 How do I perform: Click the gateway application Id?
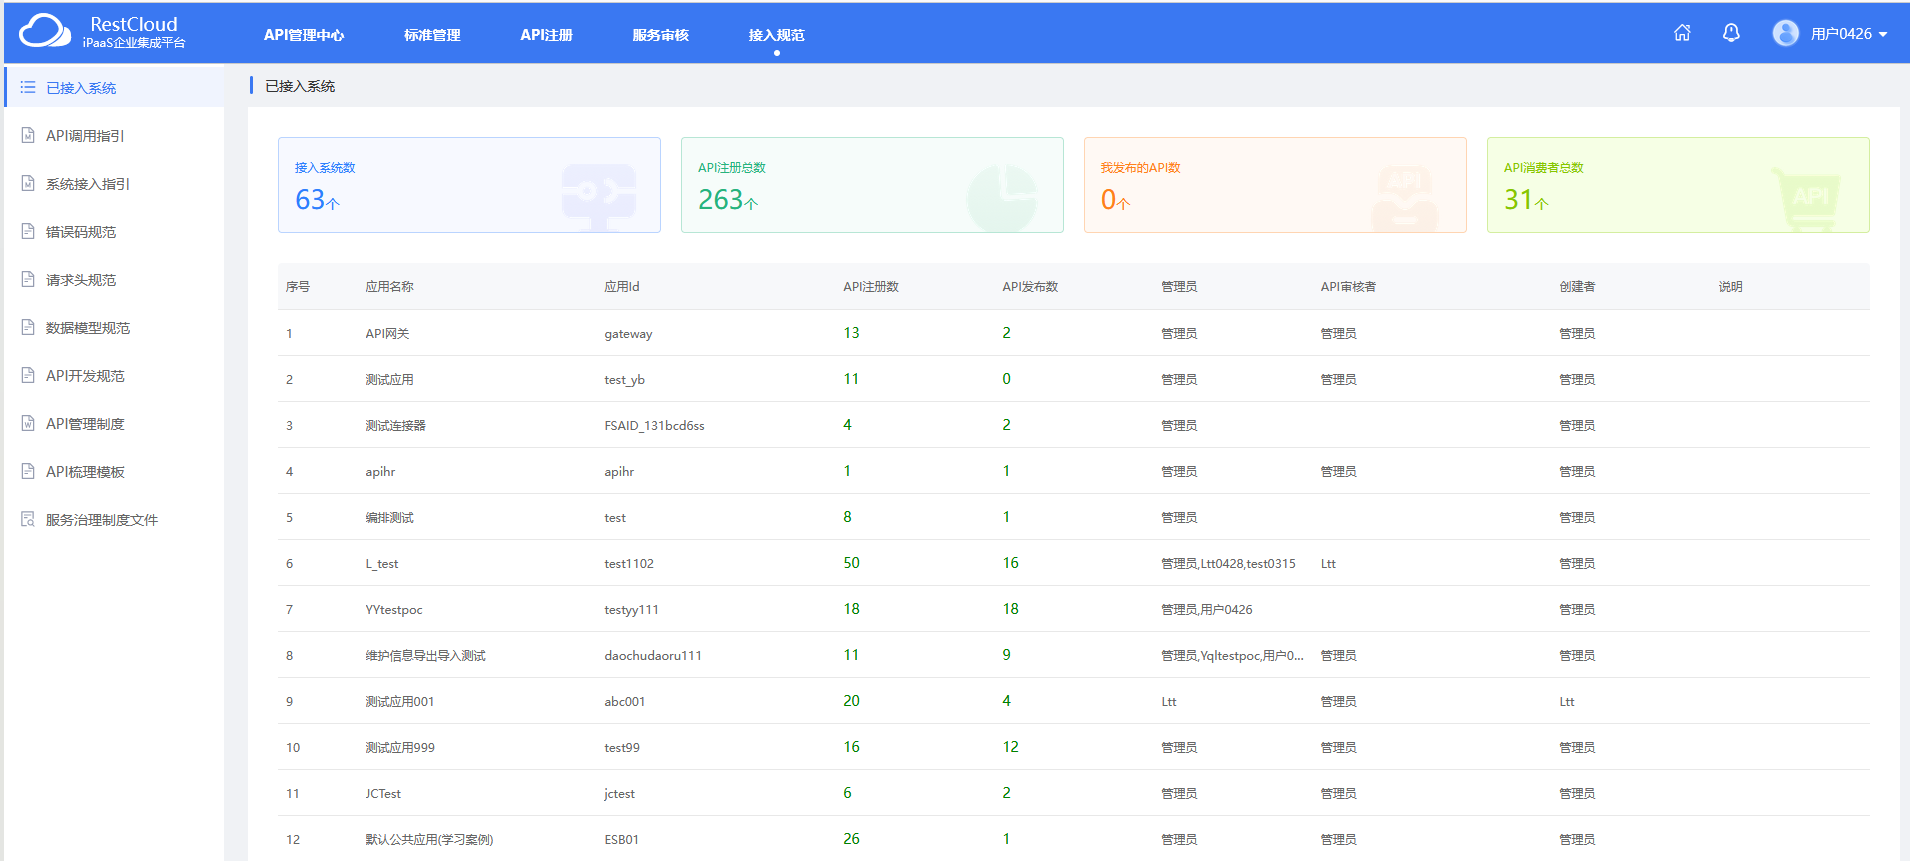[628, 333]
